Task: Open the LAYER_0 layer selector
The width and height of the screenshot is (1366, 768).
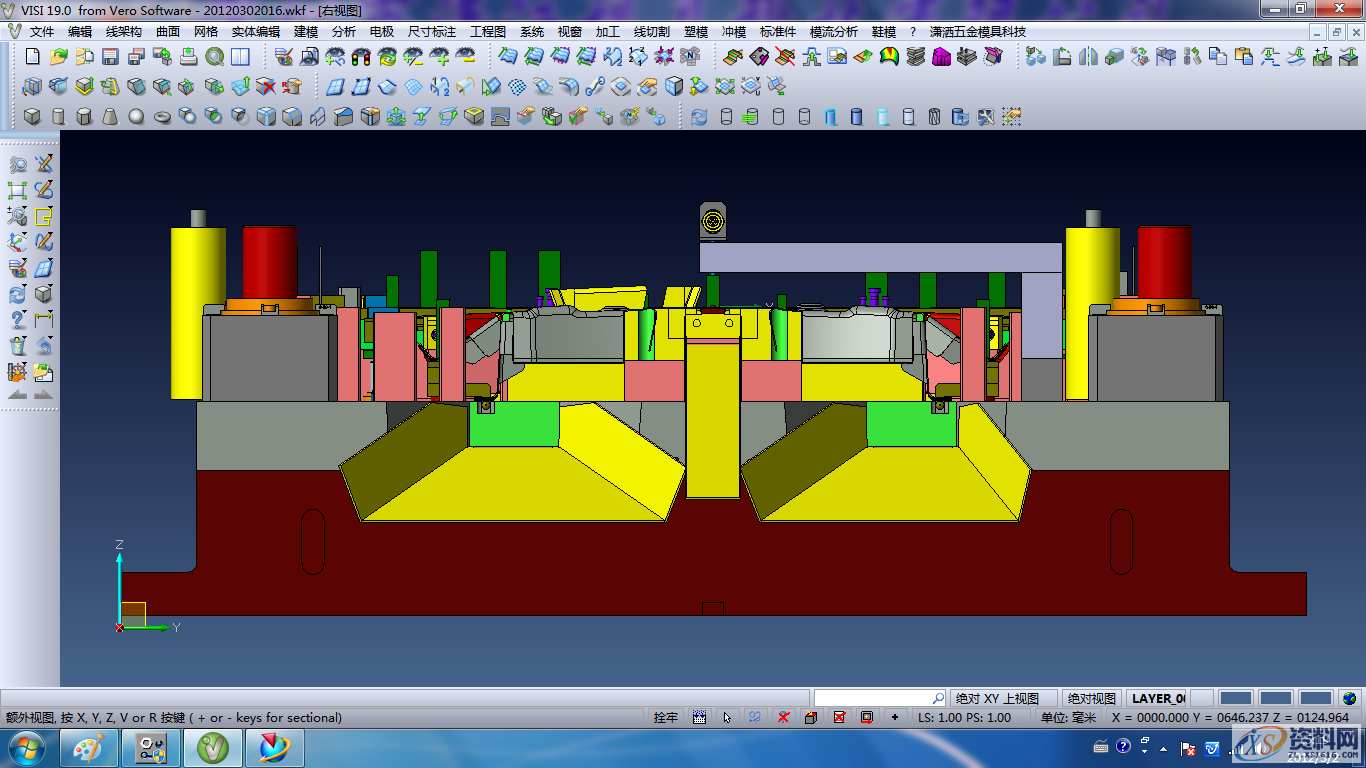Action: (x=1157, y=698)
